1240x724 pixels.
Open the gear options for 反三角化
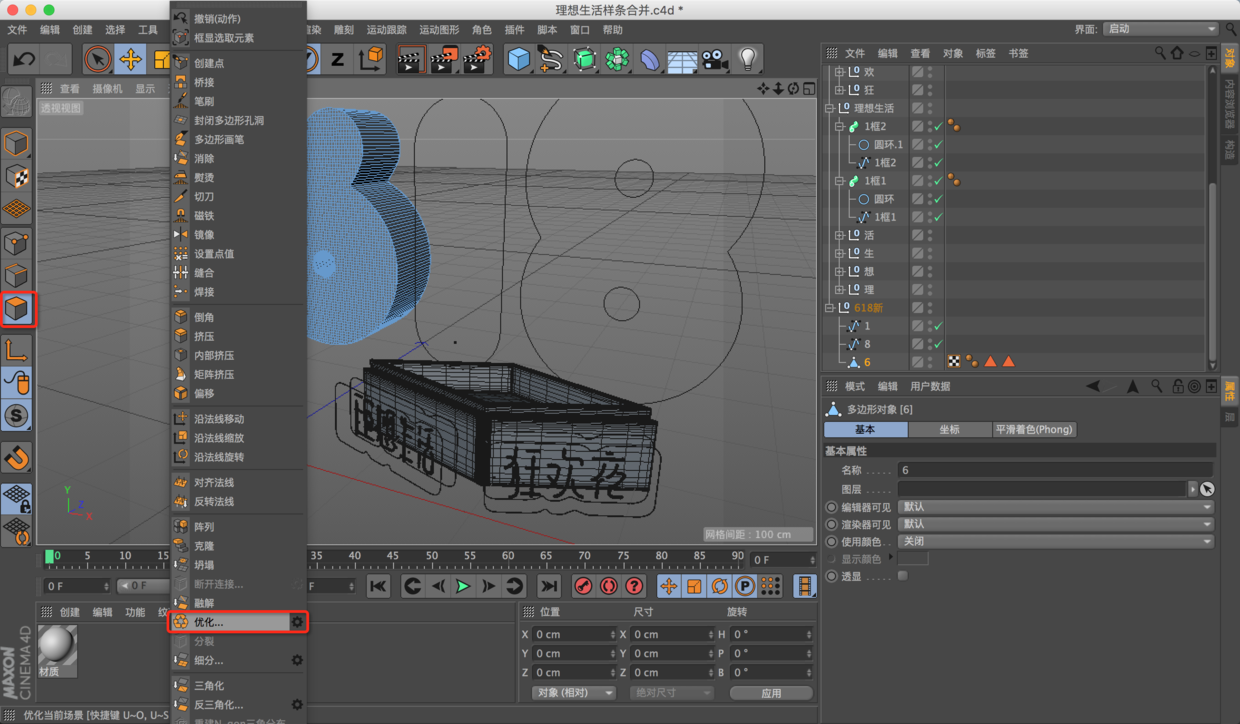pyautogui.click(x=297, y=704)
